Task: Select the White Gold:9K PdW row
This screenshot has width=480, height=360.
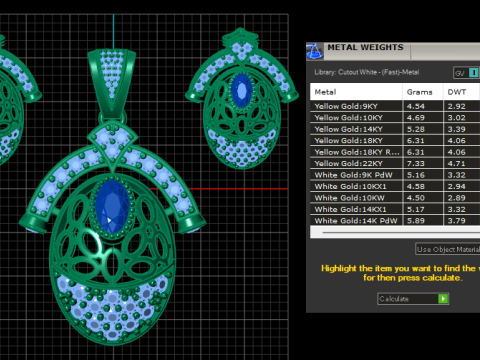Action: [395, 175]
